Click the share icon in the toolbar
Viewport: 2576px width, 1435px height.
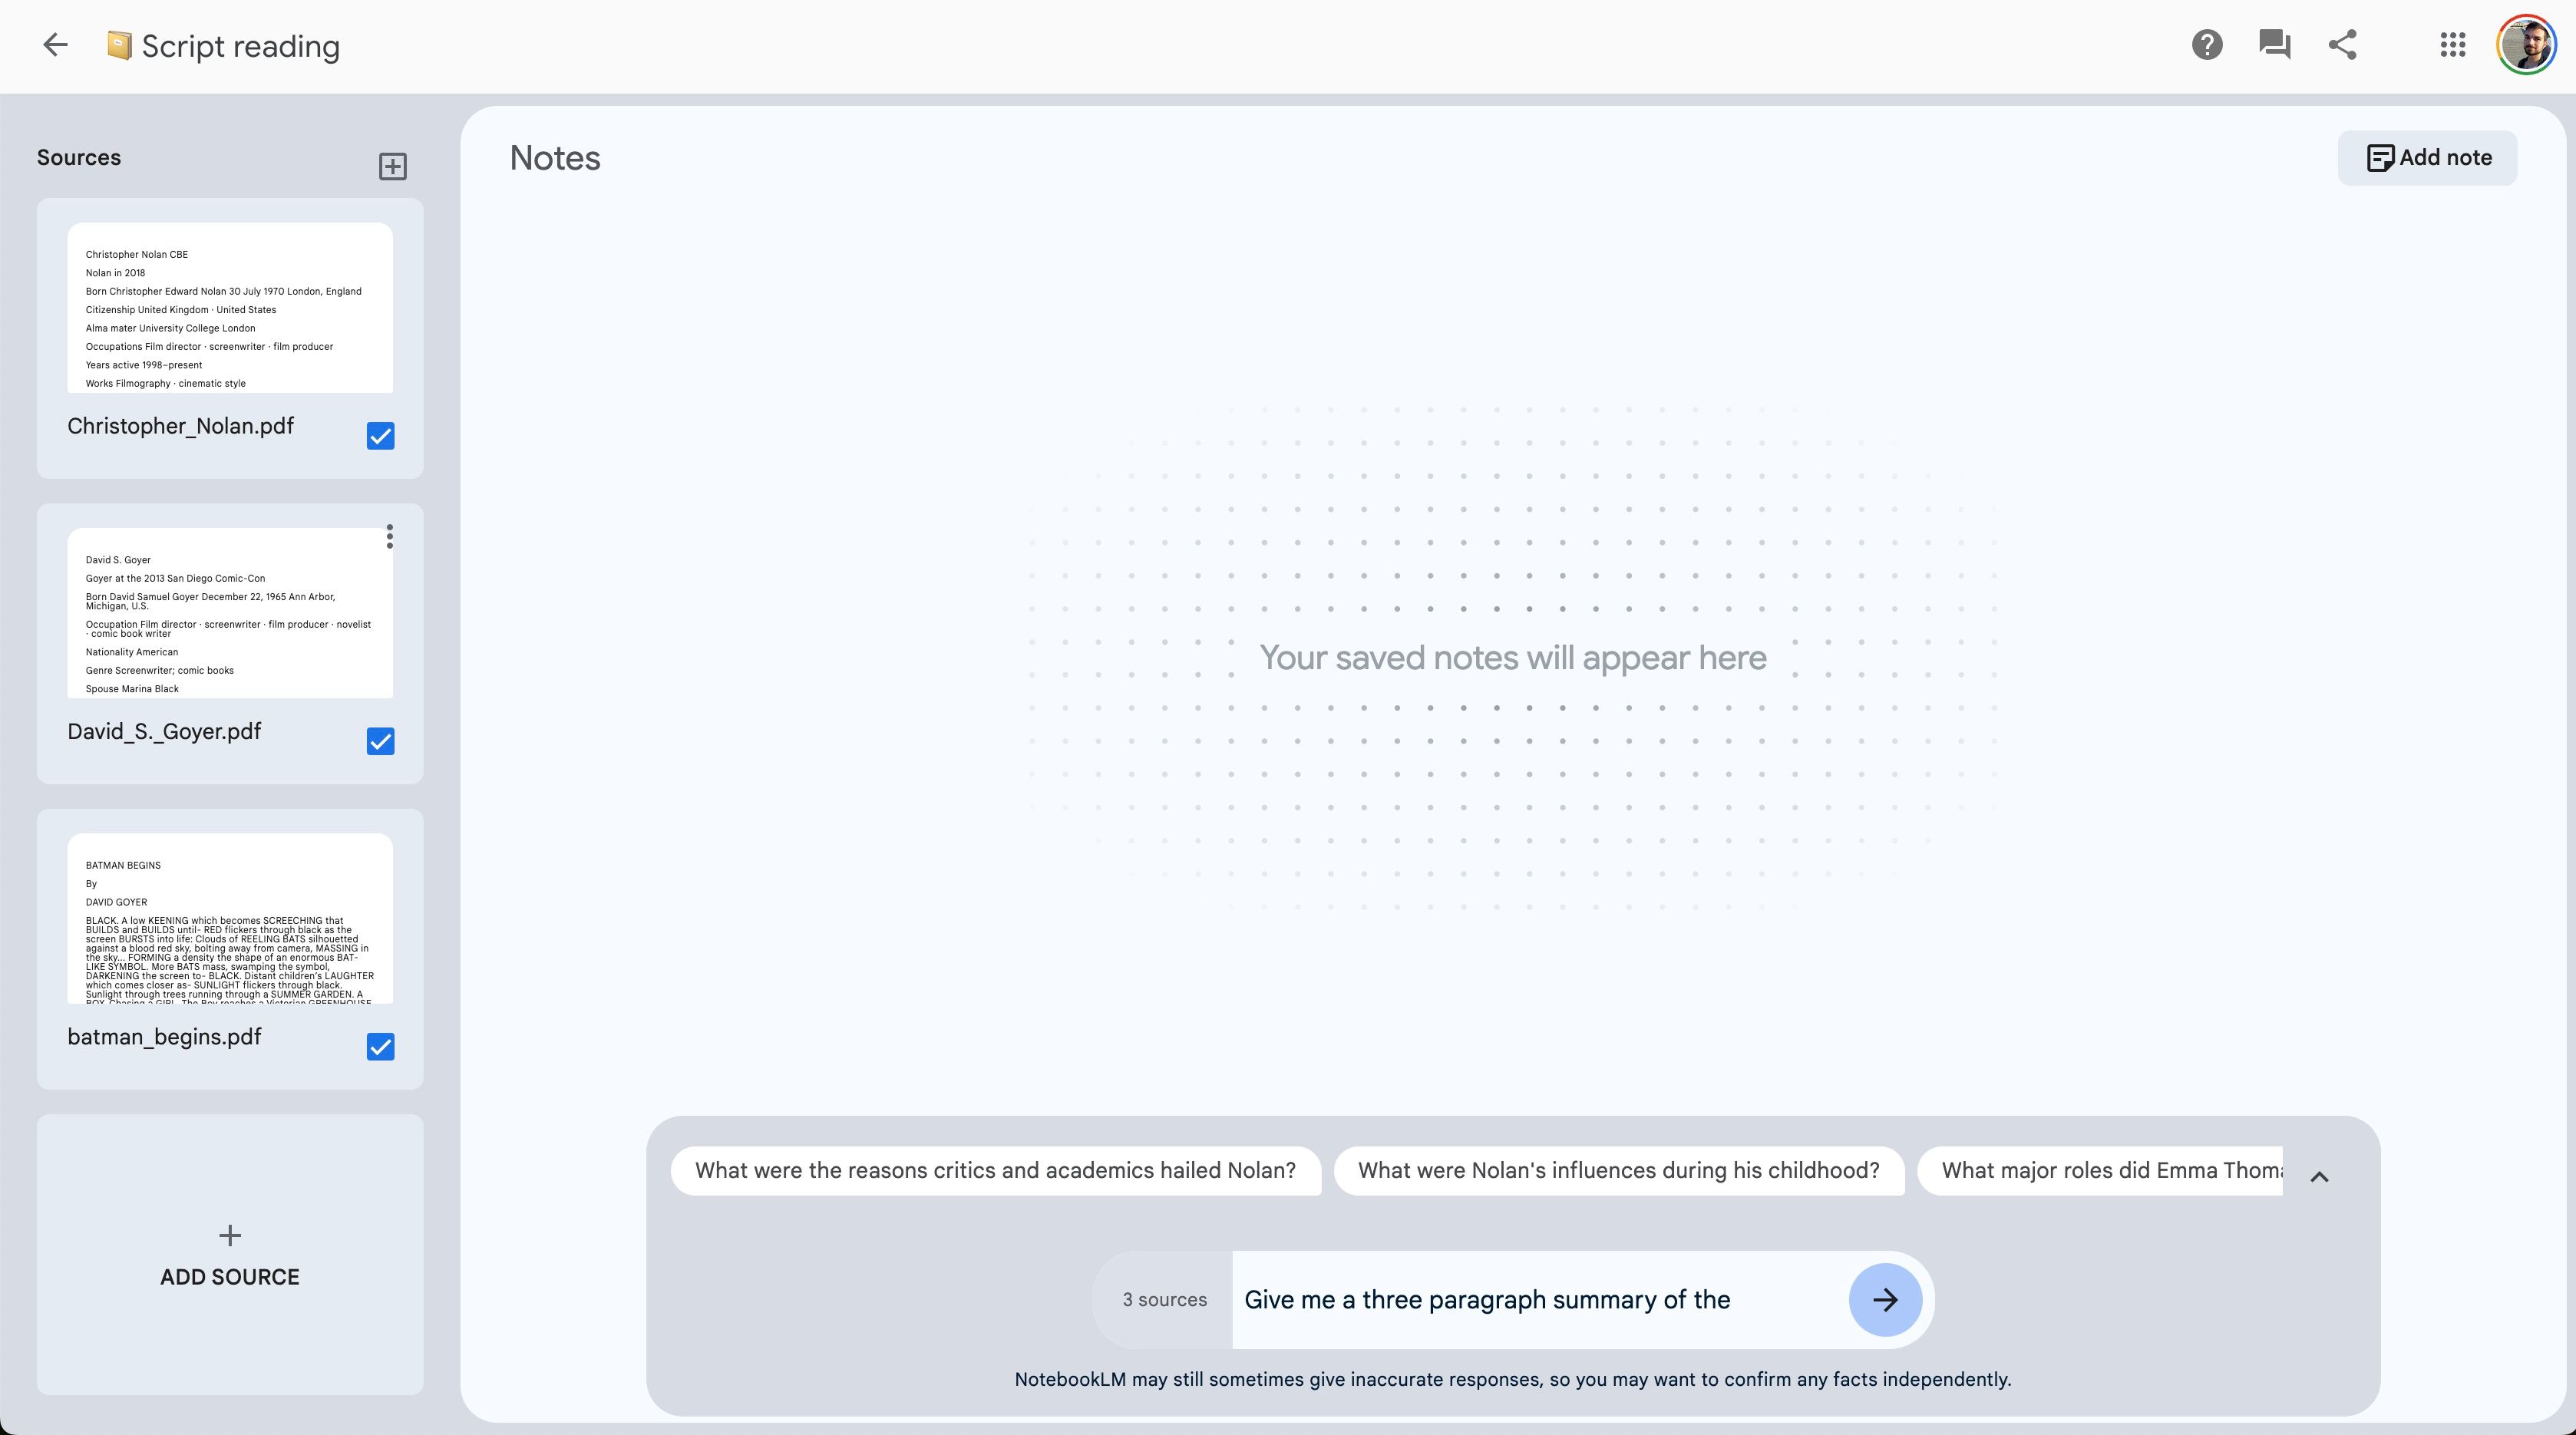(x=2341, y=45)
